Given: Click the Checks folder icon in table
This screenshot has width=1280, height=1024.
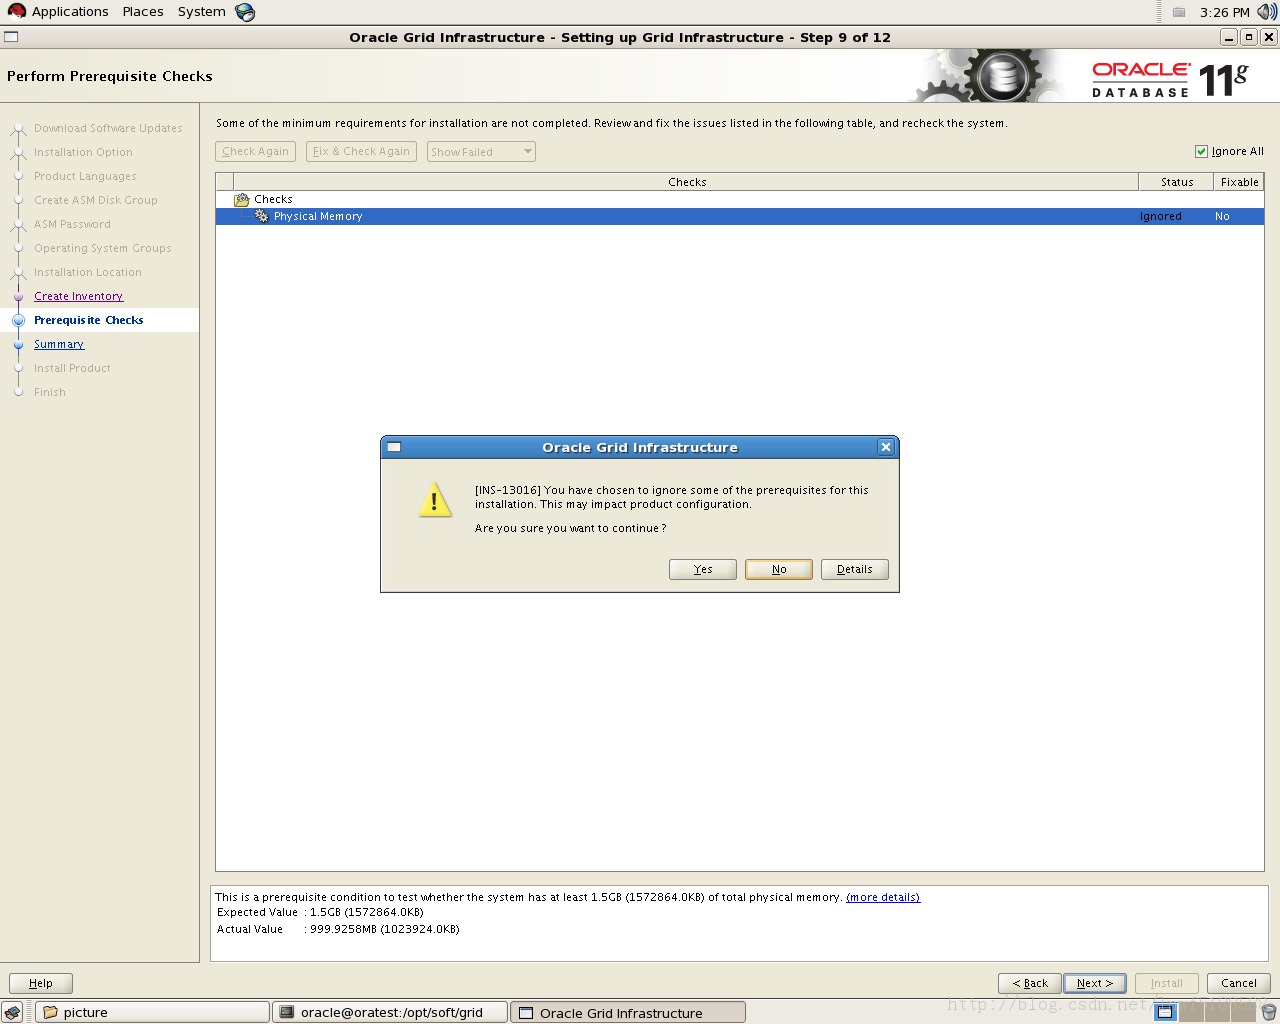Looking at the screenshot, I should 242,200.
